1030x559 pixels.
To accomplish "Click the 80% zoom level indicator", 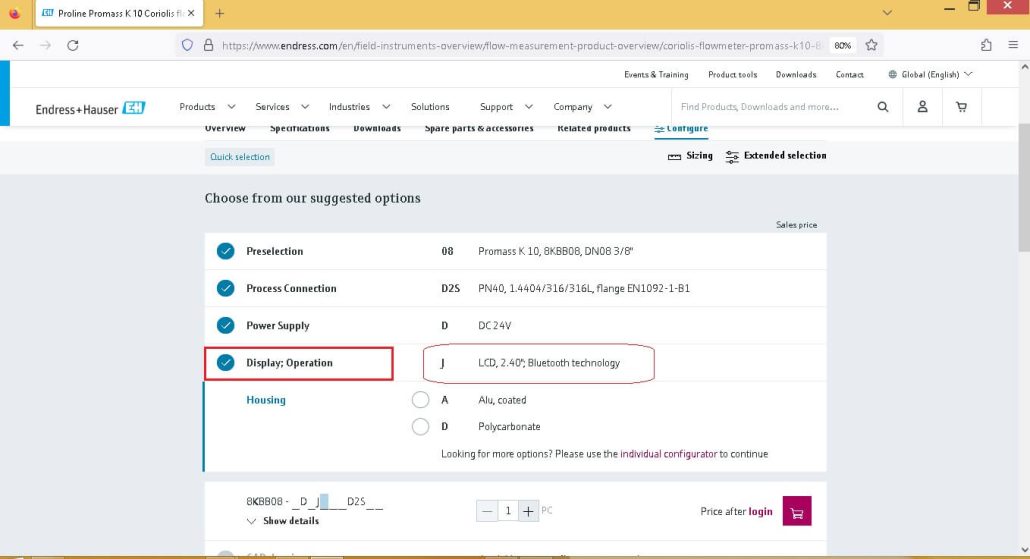I will [x=842, y=45].
